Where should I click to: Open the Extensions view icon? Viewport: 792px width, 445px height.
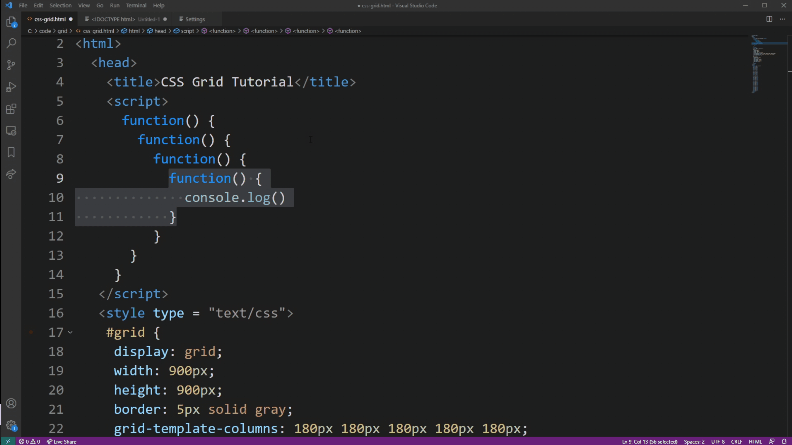pyautogui.click(x=11, y=109)
